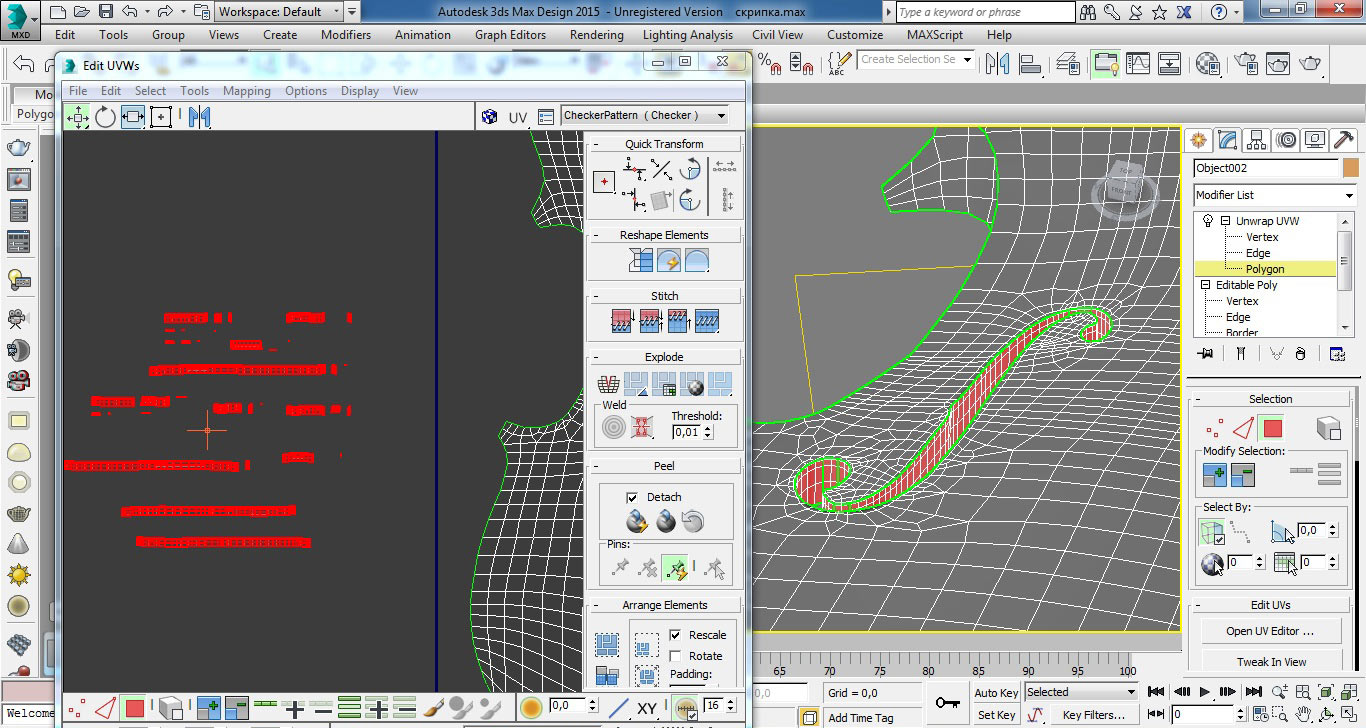This screenshot has height=728, width=1366.
Task: Click the Play Animation button
Action: [1204, 692]
